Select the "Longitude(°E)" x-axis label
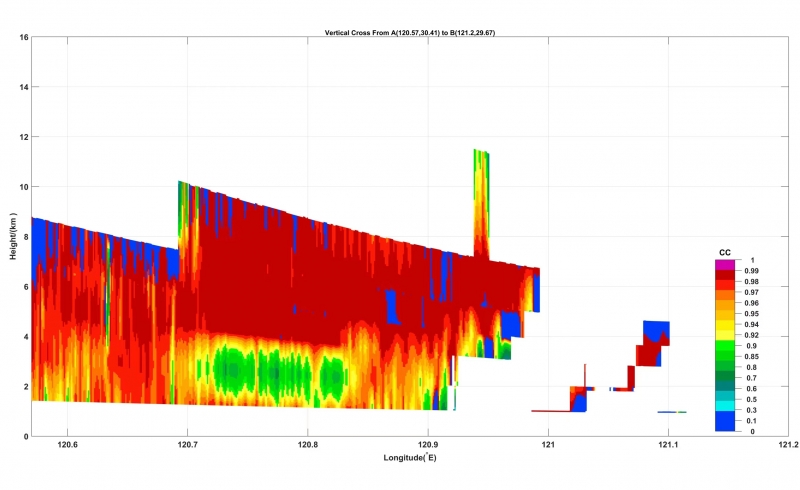This screenshot has width=800, height=490. [410, 458]
